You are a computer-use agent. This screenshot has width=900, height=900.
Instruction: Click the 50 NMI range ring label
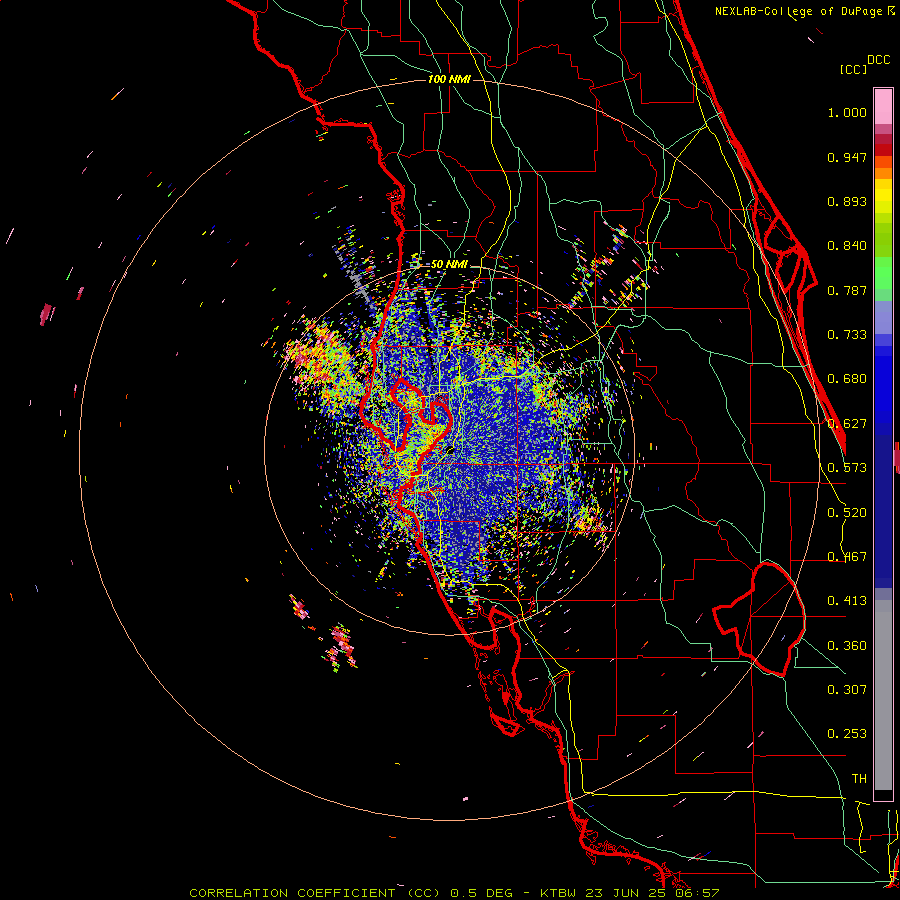coord(449,264)
